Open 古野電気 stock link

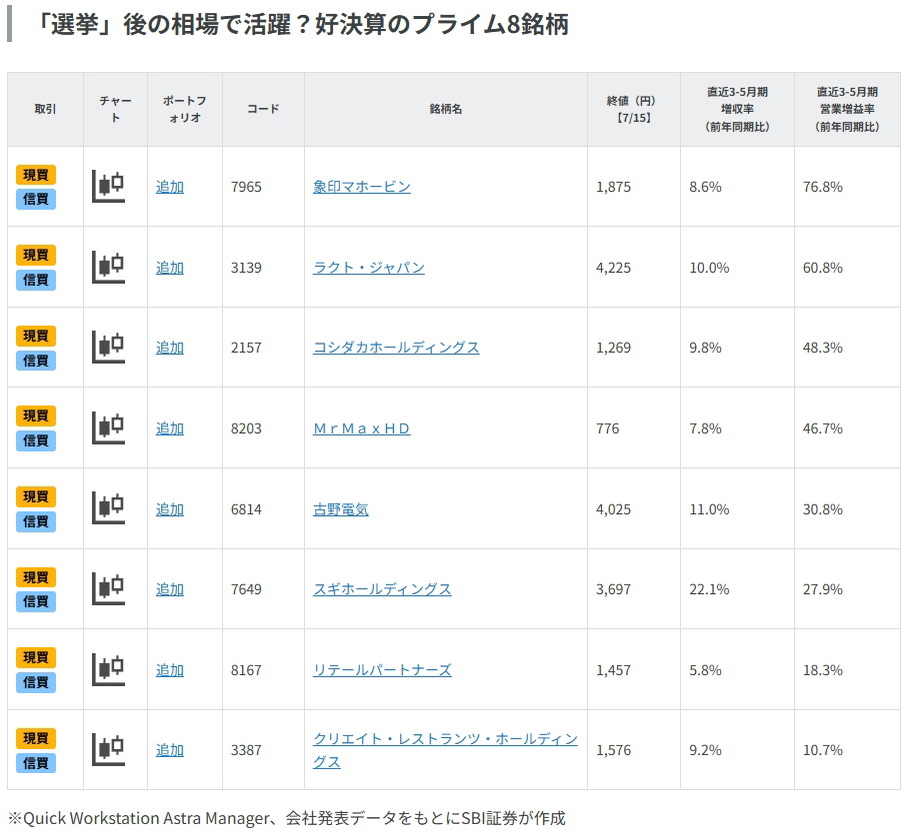pos(341,509)
